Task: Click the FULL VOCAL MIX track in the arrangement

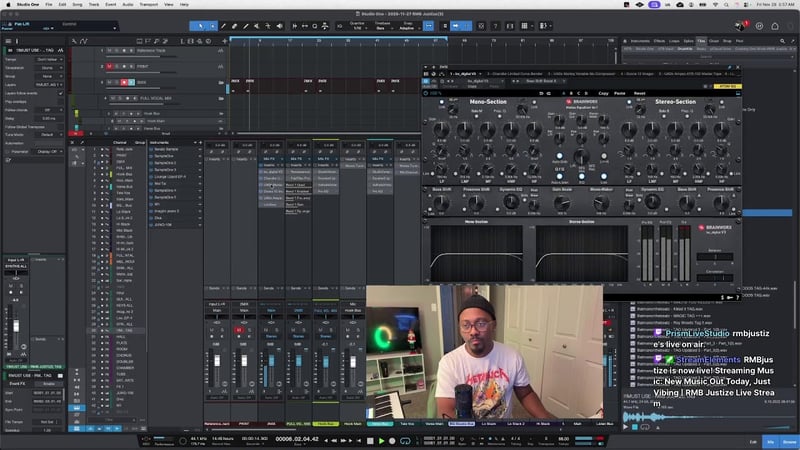Action: click(158, 97)
